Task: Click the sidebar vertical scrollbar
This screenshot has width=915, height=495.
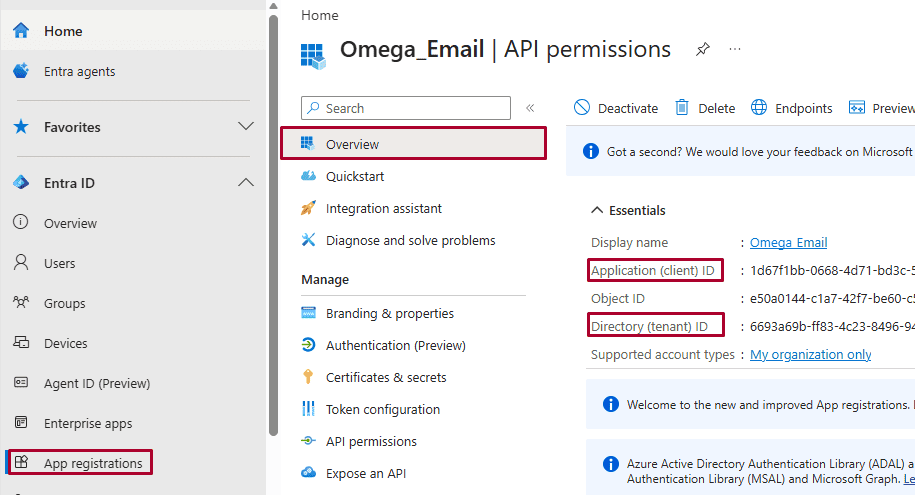Action: 273,225
